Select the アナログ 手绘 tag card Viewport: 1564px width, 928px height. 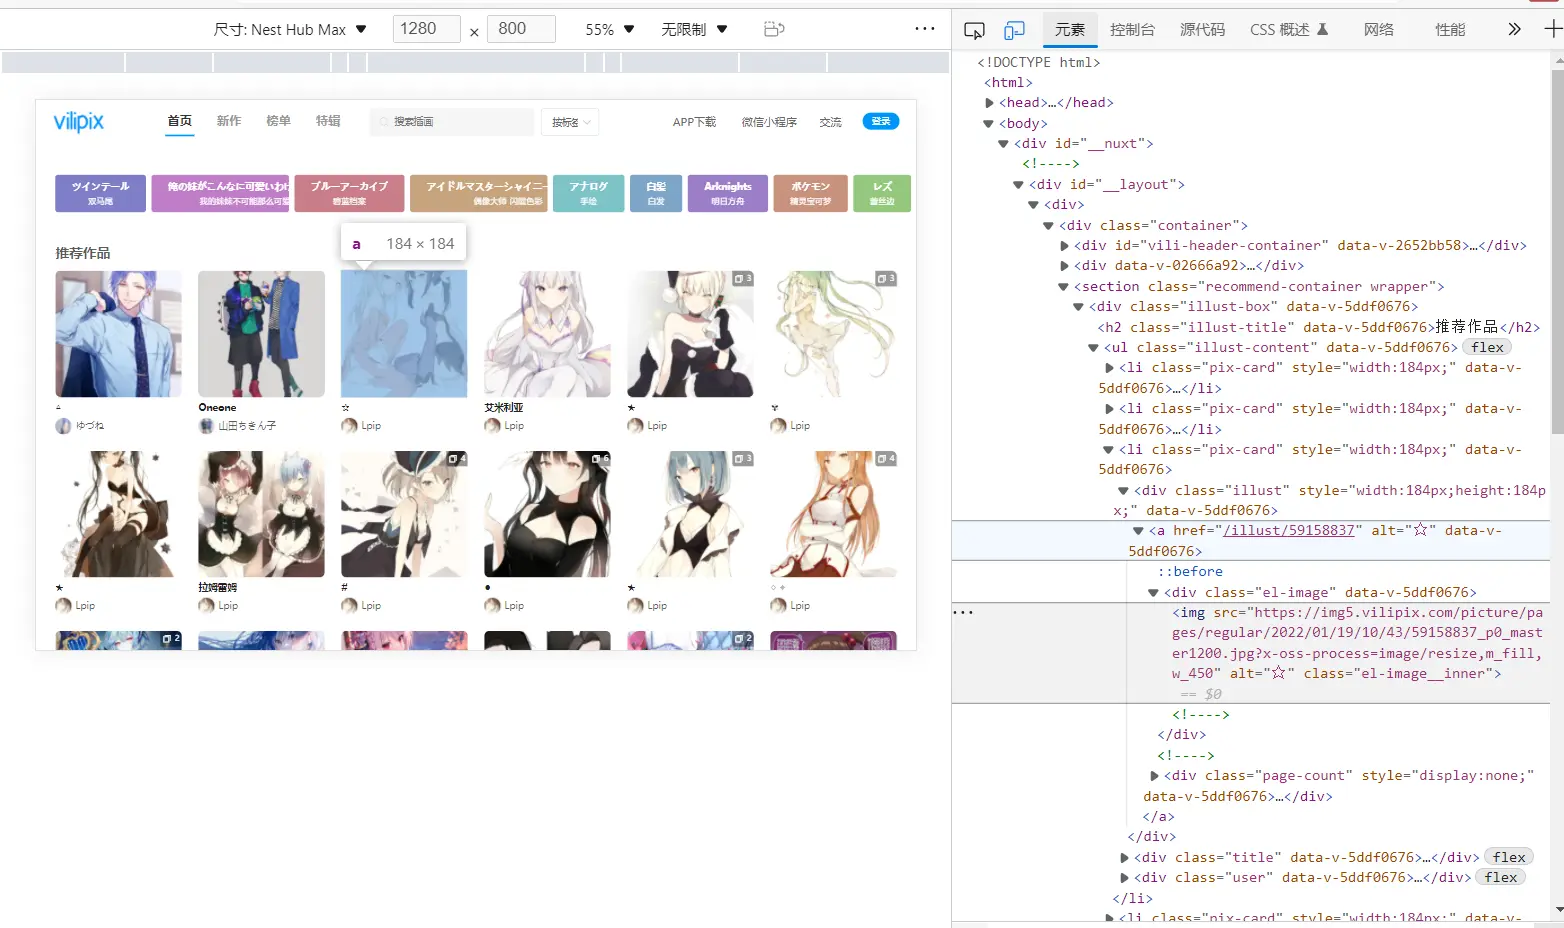click(x=589, y=193)
